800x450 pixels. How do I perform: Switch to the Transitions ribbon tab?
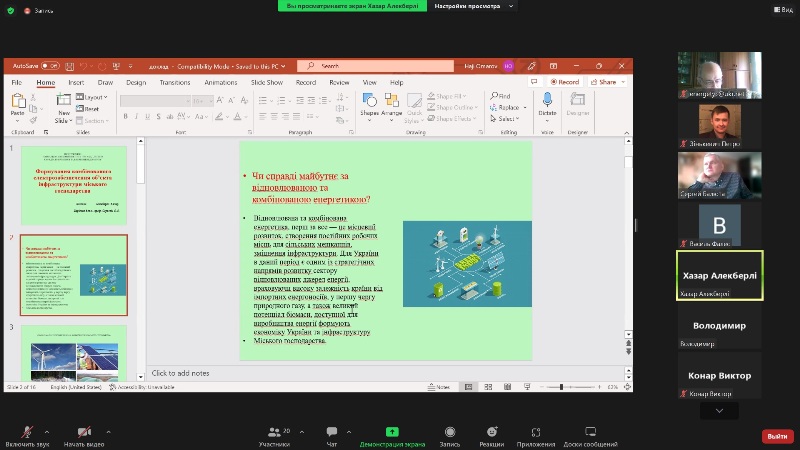(174, 82)
